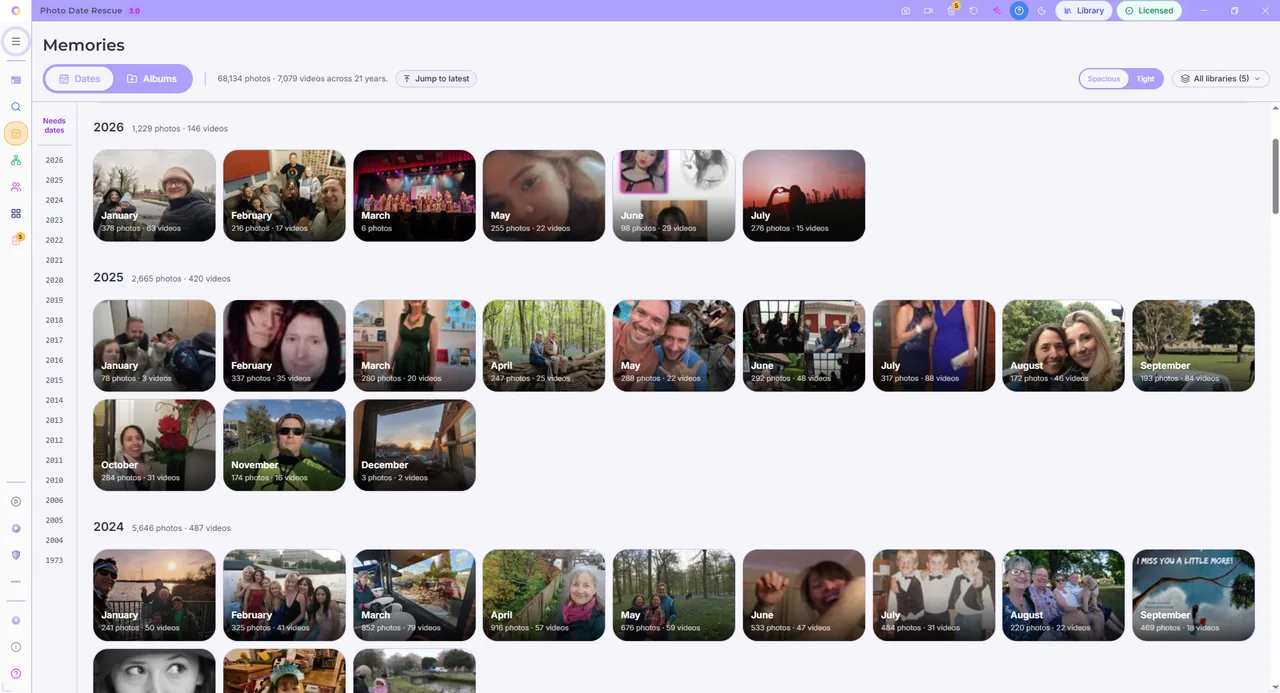Open the October 2025 card with 284 photos
The width and height of the screenshot is (1280, 693).
(x=154, y=445)
